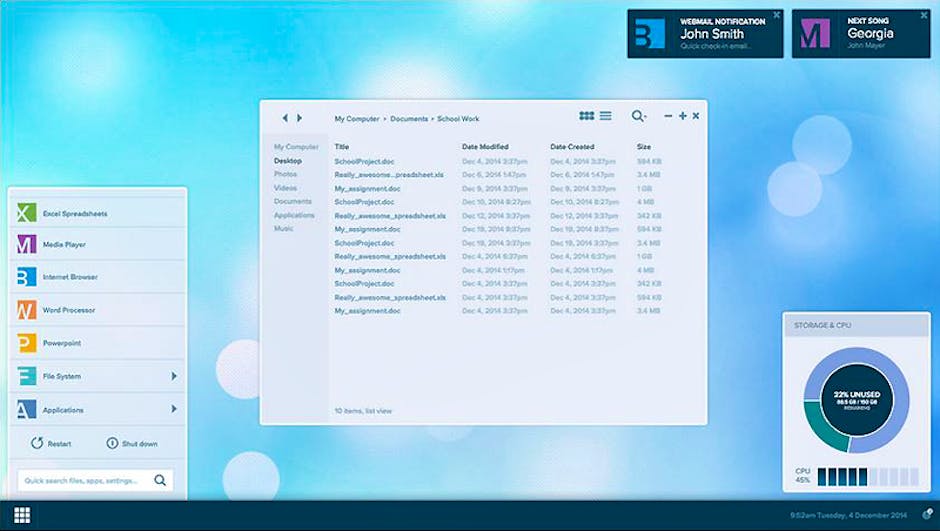This screenshot has width=940, height=531.
Task: Switch to list view in file window
Action: click(x=606, y=117)
